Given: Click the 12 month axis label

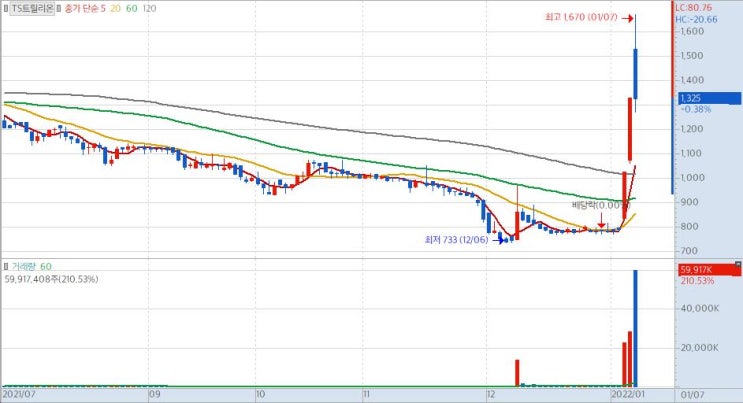Looking at the screenshot, I should click(491, 394).
